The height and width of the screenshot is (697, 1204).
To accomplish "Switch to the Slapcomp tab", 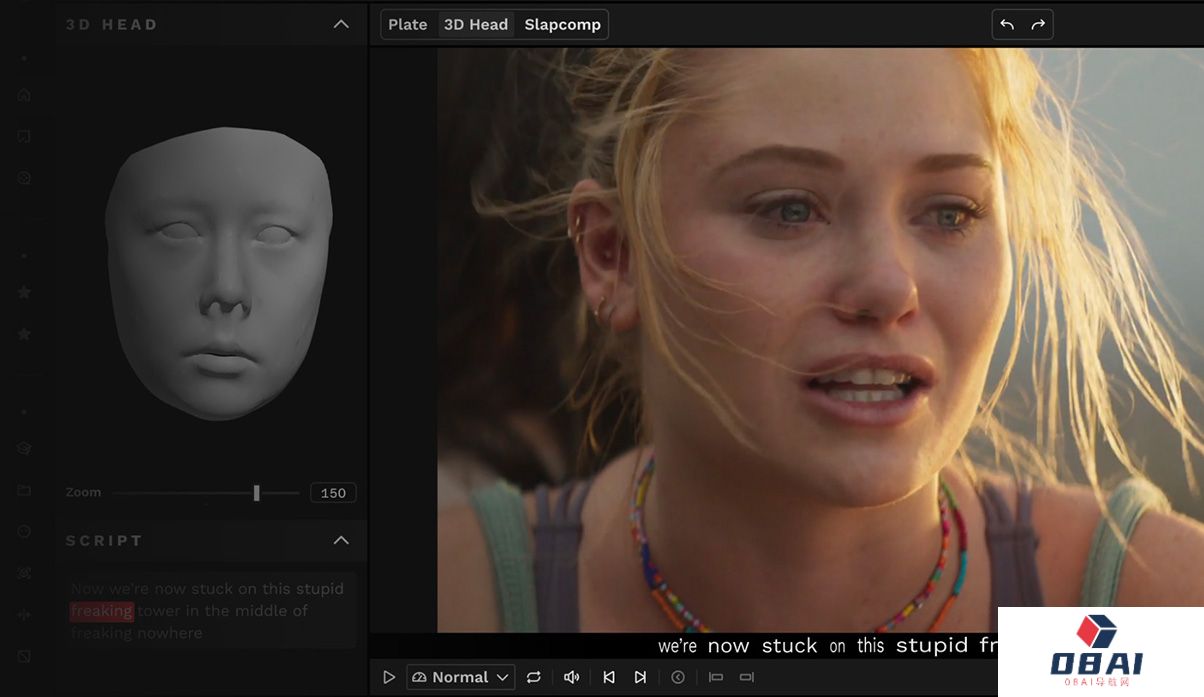I will pos(562,25).
